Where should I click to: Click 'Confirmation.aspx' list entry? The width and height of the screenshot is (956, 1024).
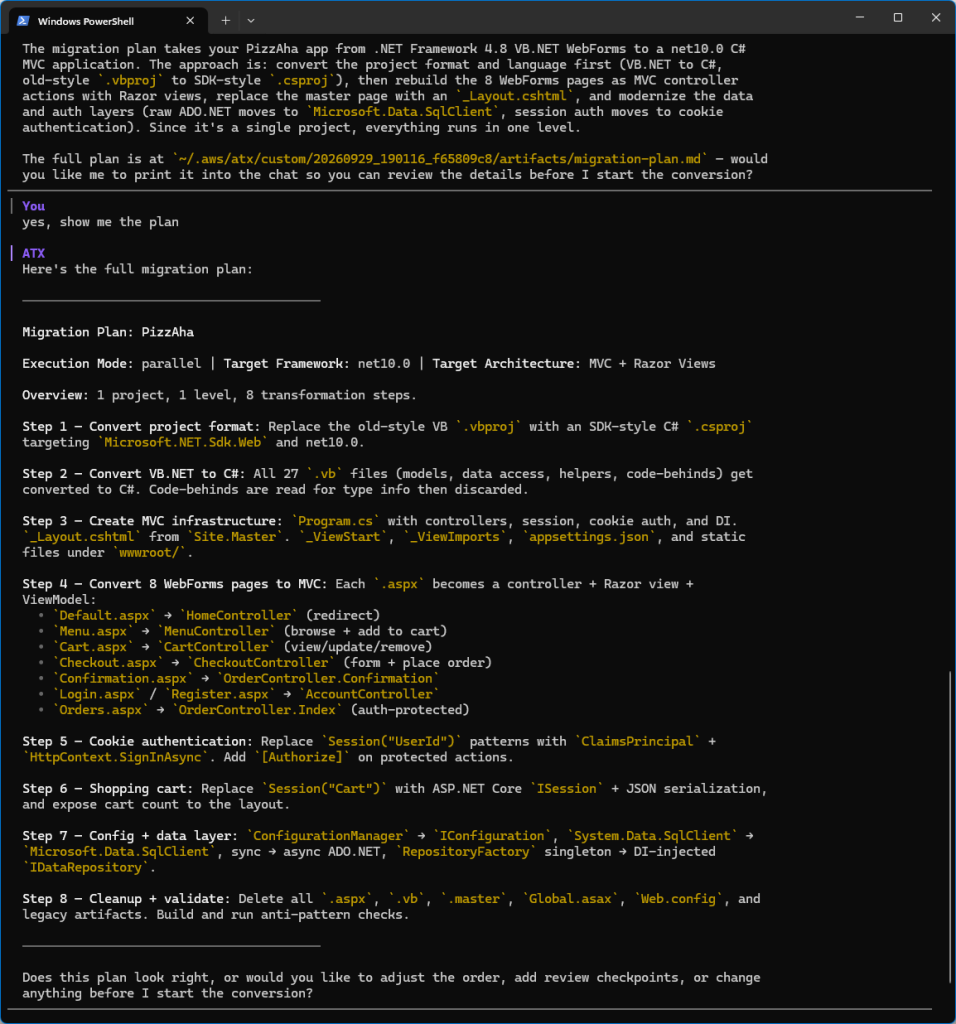[123, 679]
